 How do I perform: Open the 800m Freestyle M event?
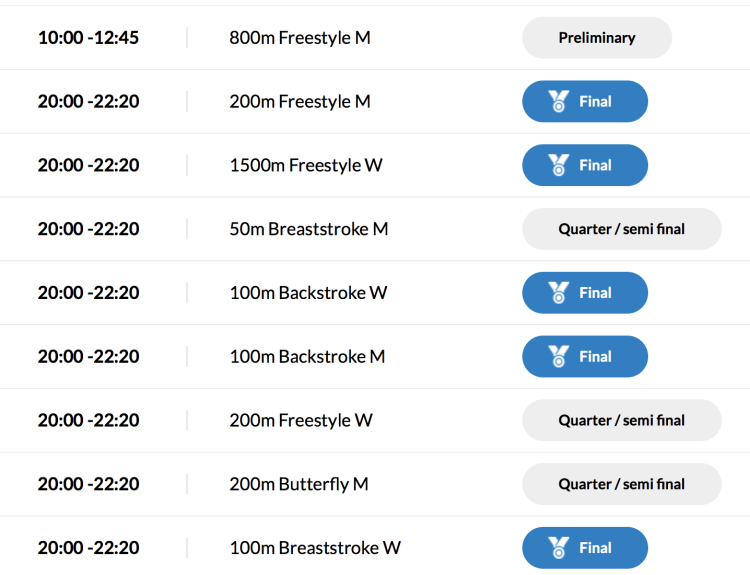click(300, 38)
